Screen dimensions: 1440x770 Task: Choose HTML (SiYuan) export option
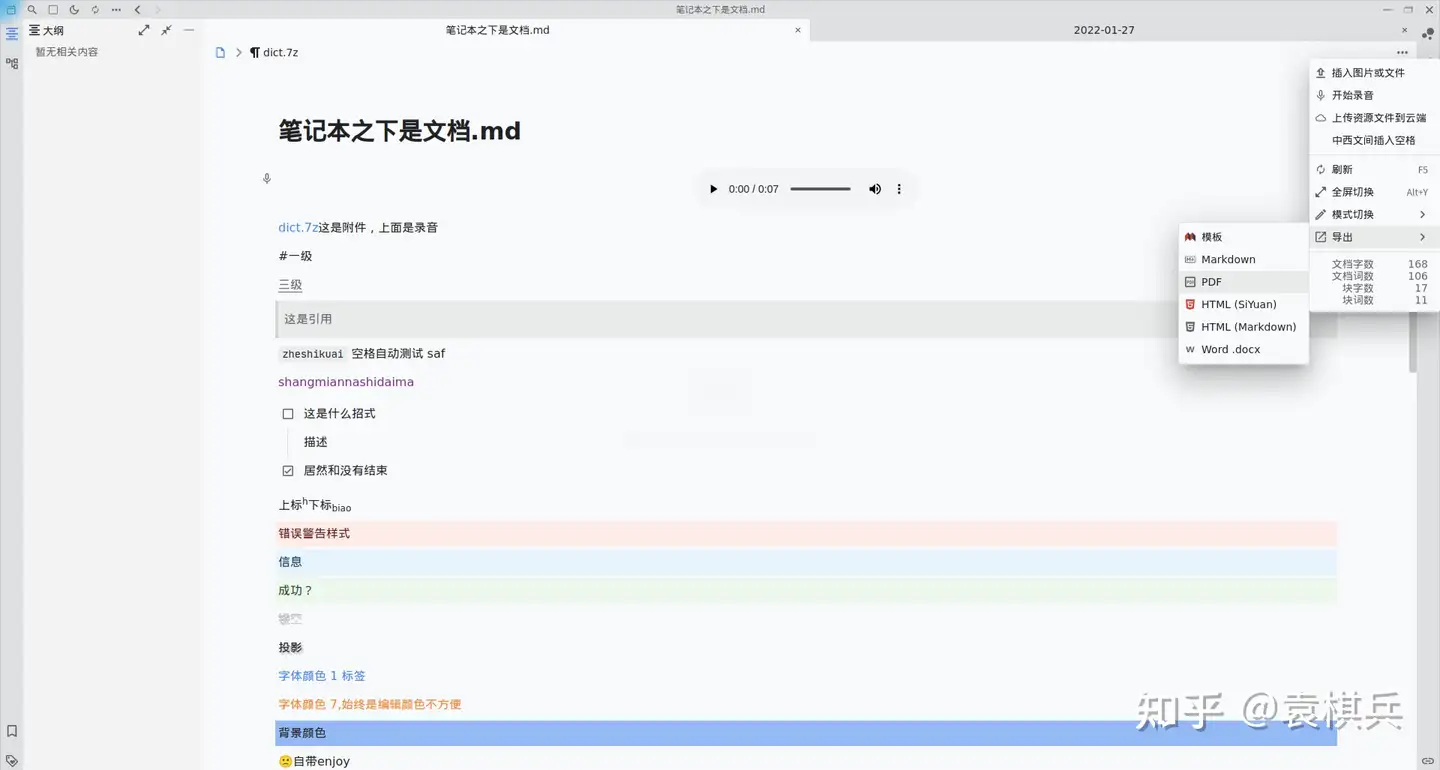pos(1244,304)
